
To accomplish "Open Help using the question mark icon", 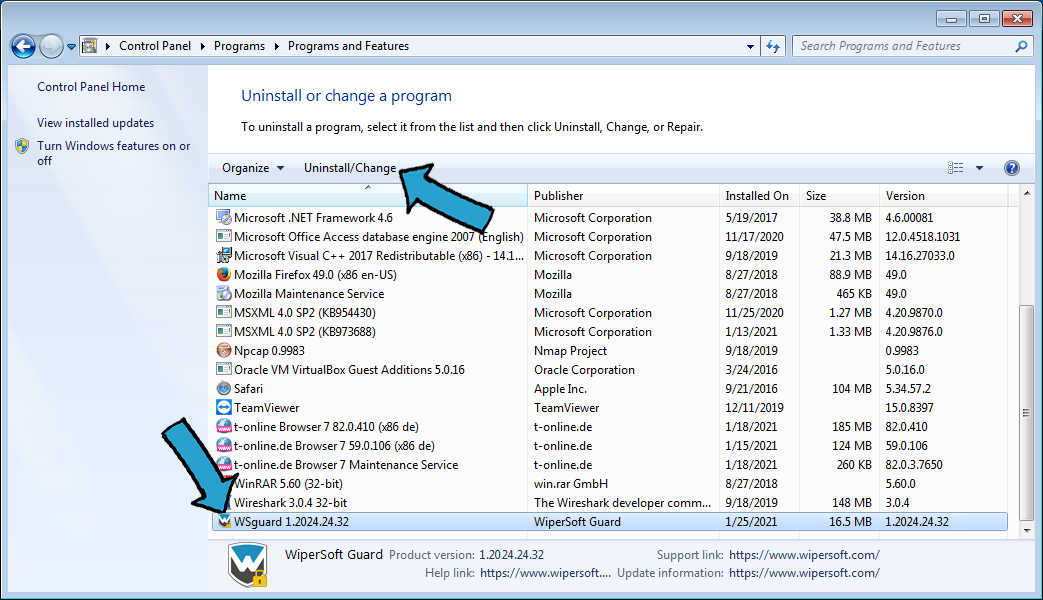I will point(1011,167).
